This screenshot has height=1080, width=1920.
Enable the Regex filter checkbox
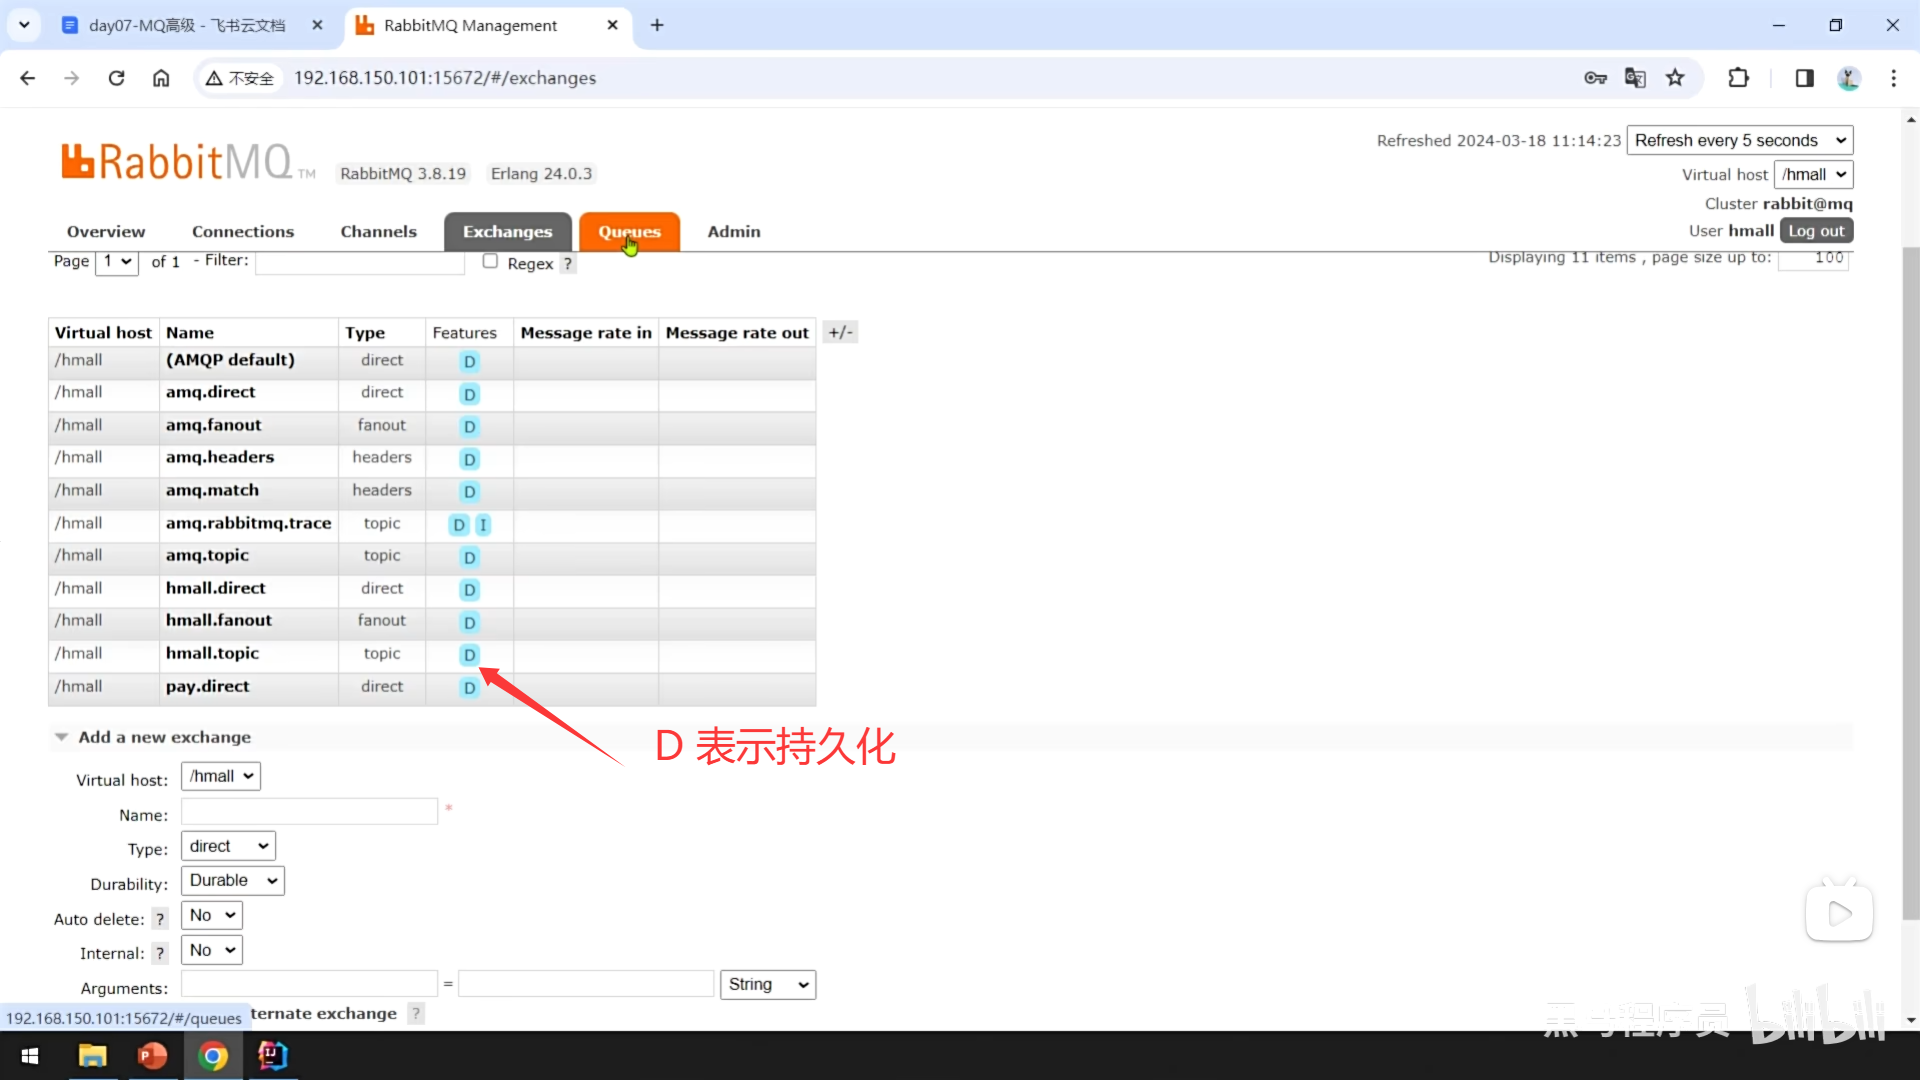click(490, 261)
